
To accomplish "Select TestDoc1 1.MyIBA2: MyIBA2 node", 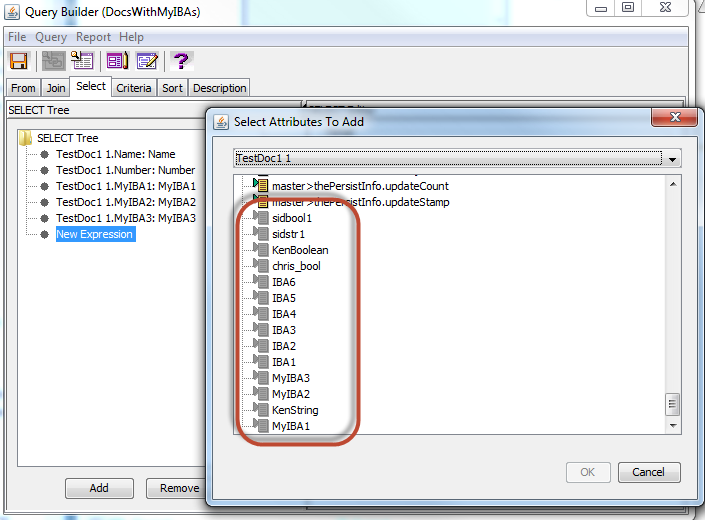I will click(x=126, y=202).
